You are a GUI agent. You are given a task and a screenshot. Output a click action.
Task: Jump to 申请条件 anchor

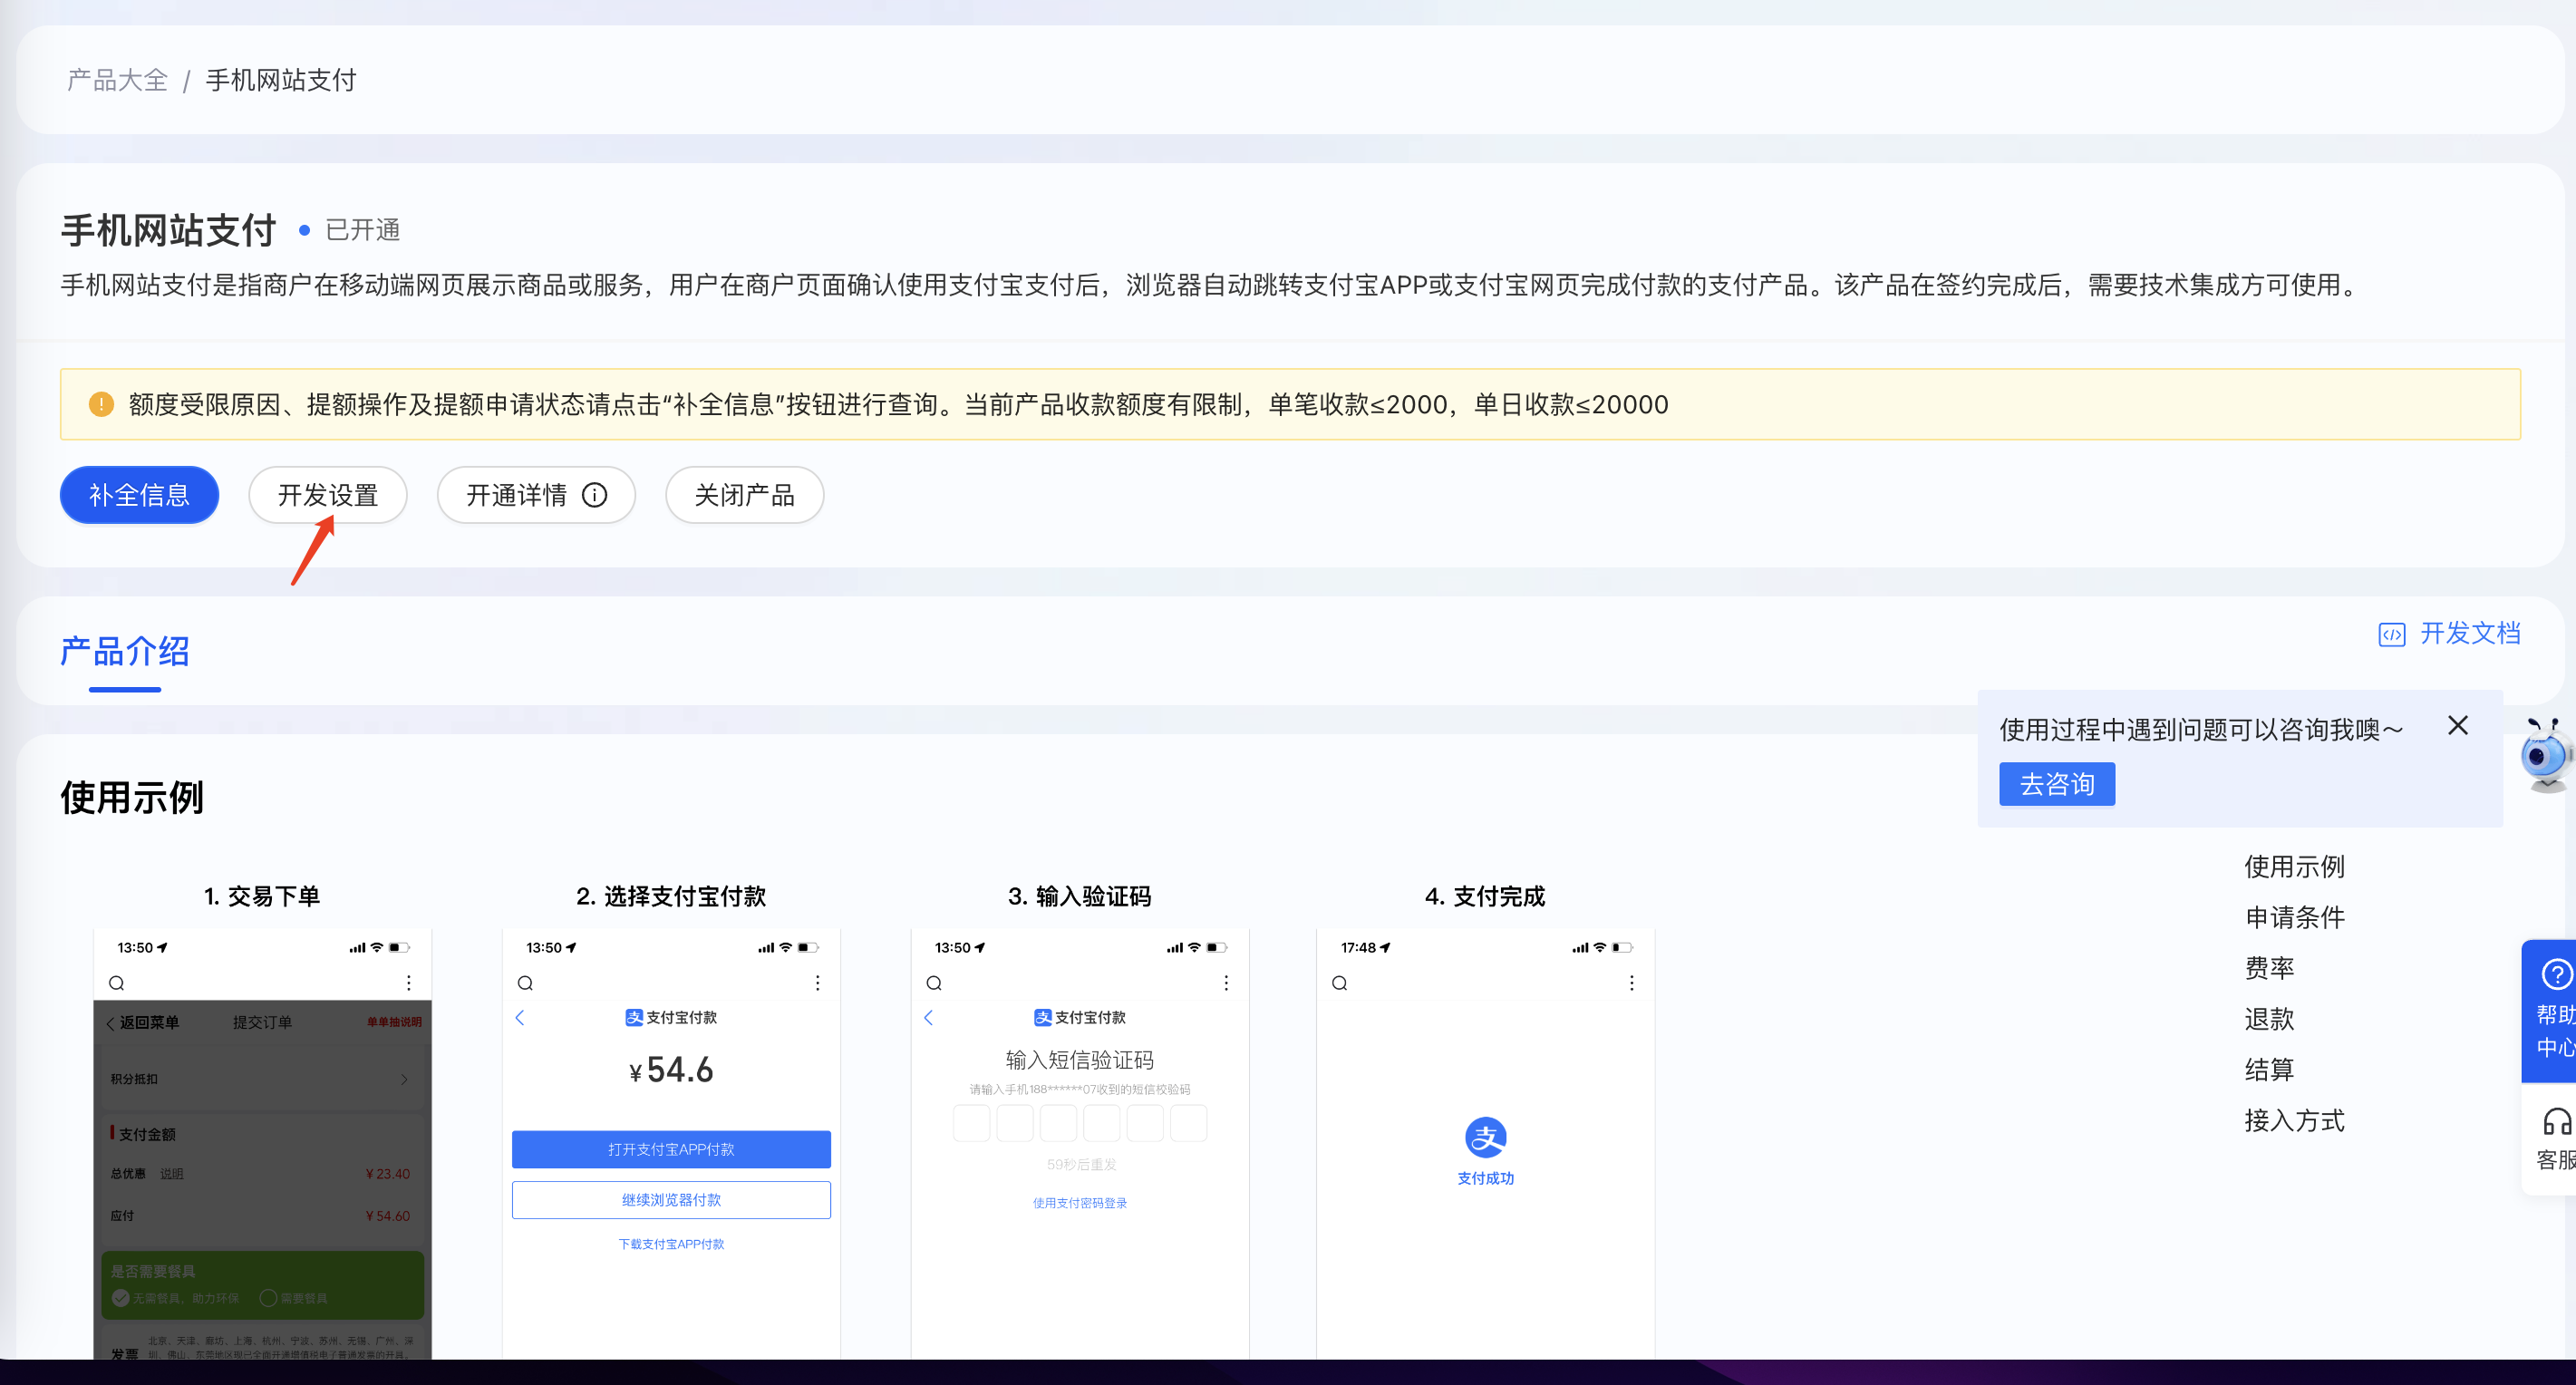[2294, 917]
